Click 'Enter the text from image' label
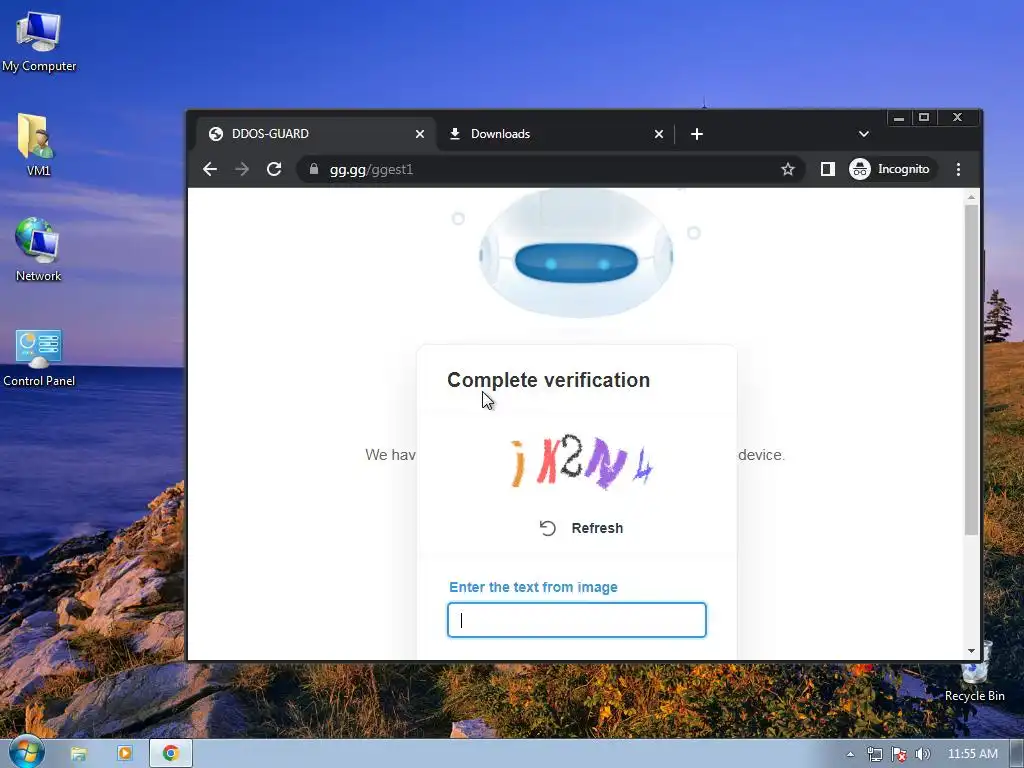This screenshot has height=768, width=1024. pyautogui.click(x=533, y=587)
